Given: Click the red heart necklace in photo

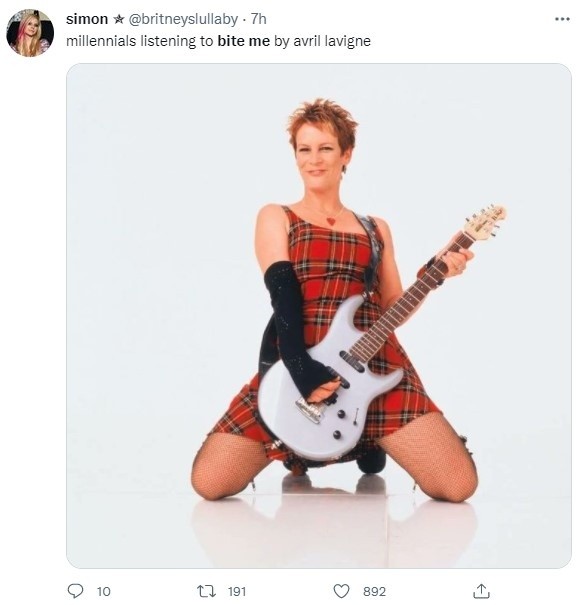Looking at the screenshot, I should [x=331, y=221].
